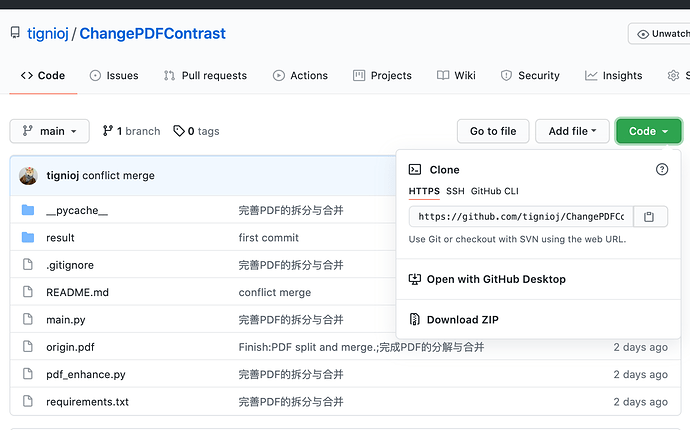Click the clone help question mark icon
This screenshot has height=430, width=690.
click(x=662, y=169)
